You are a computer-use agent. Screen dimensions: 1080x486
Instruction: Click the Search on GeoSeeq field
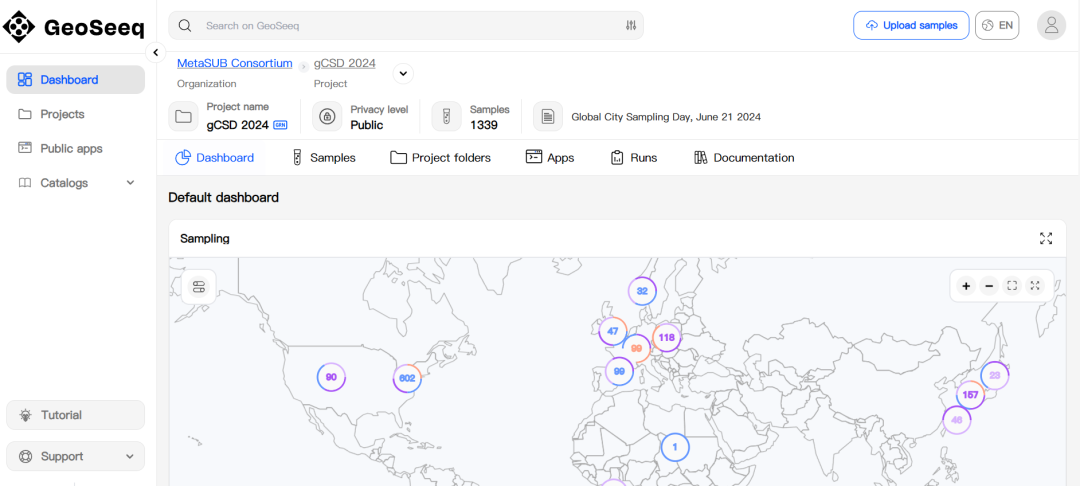click(x=400, y=26)
